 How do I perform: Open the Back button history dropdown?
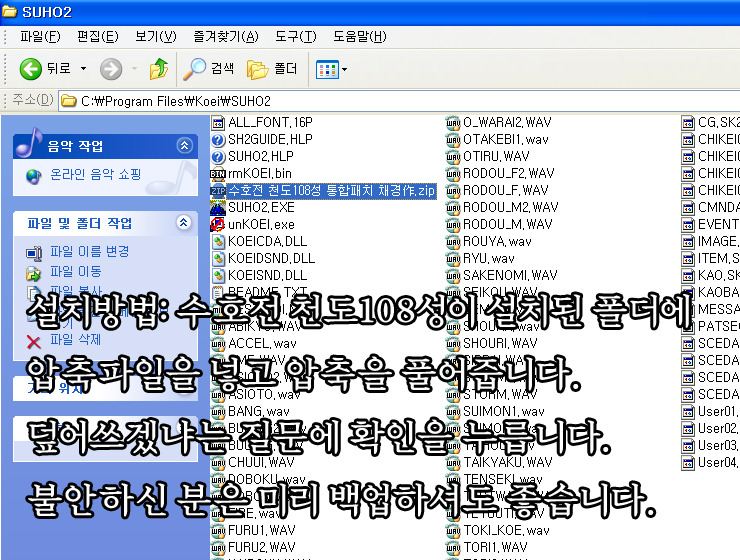coord(84,69)
